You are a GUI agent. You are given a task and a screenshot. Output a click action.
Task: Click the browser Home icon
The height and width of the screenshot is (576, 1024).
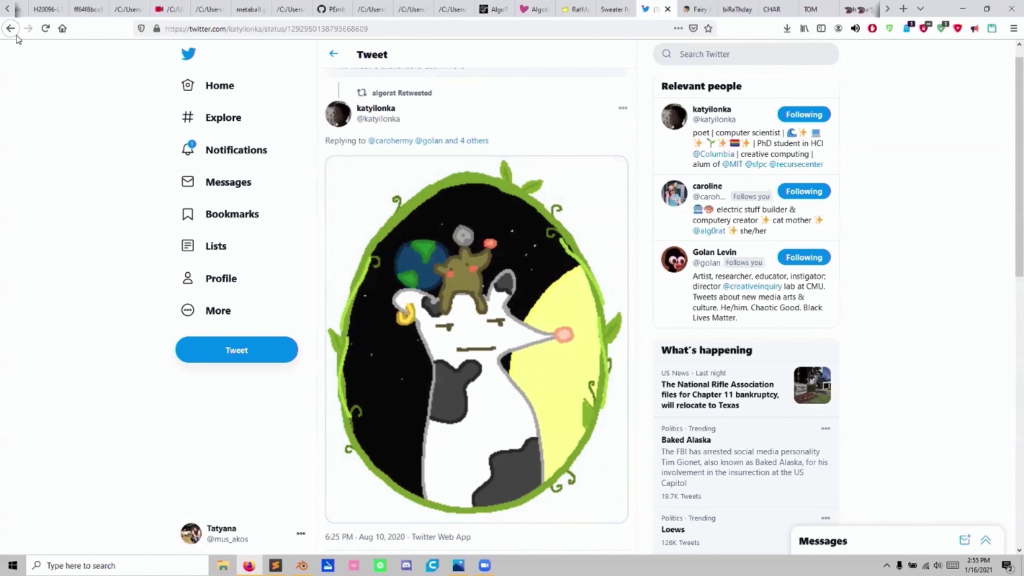[x=63, y=29]
